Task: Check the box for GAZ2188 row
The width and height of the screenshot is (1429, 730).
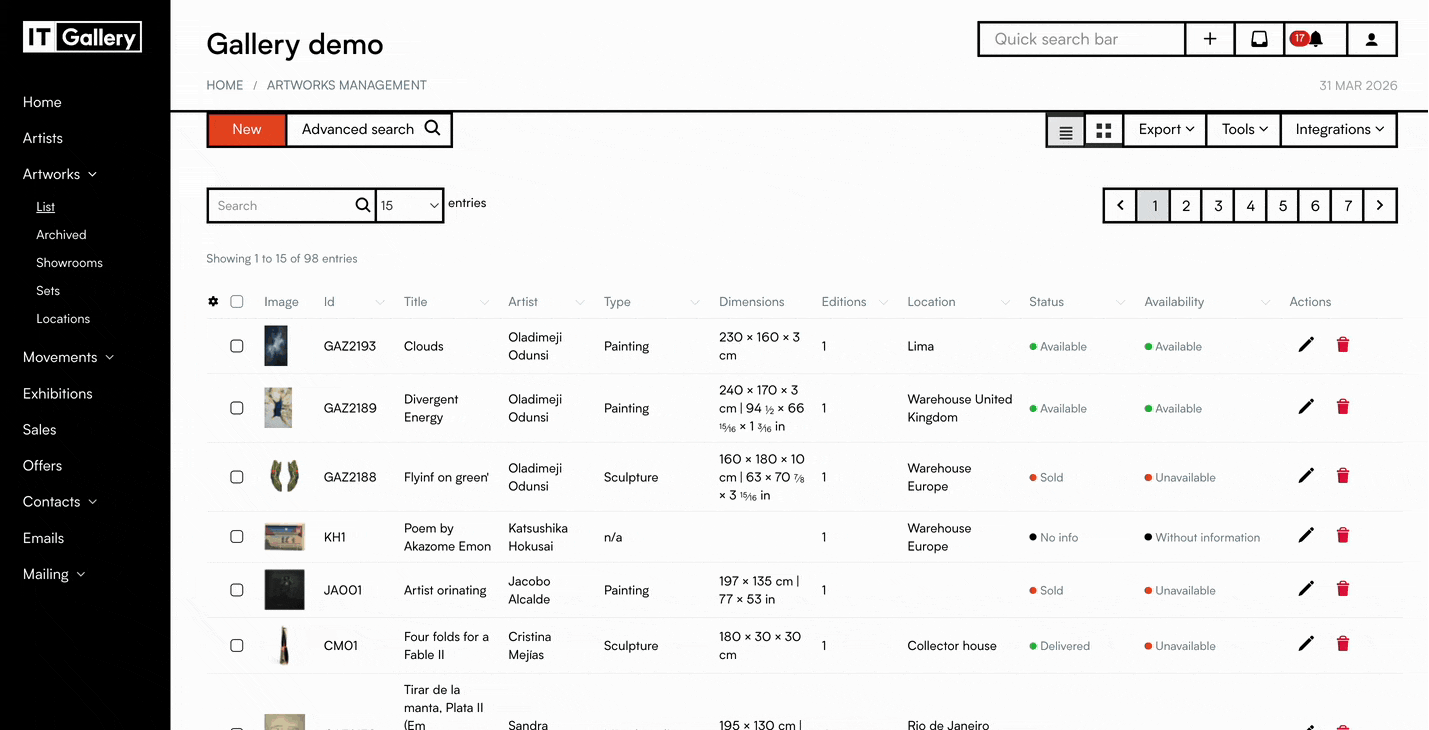Action: 237,477
